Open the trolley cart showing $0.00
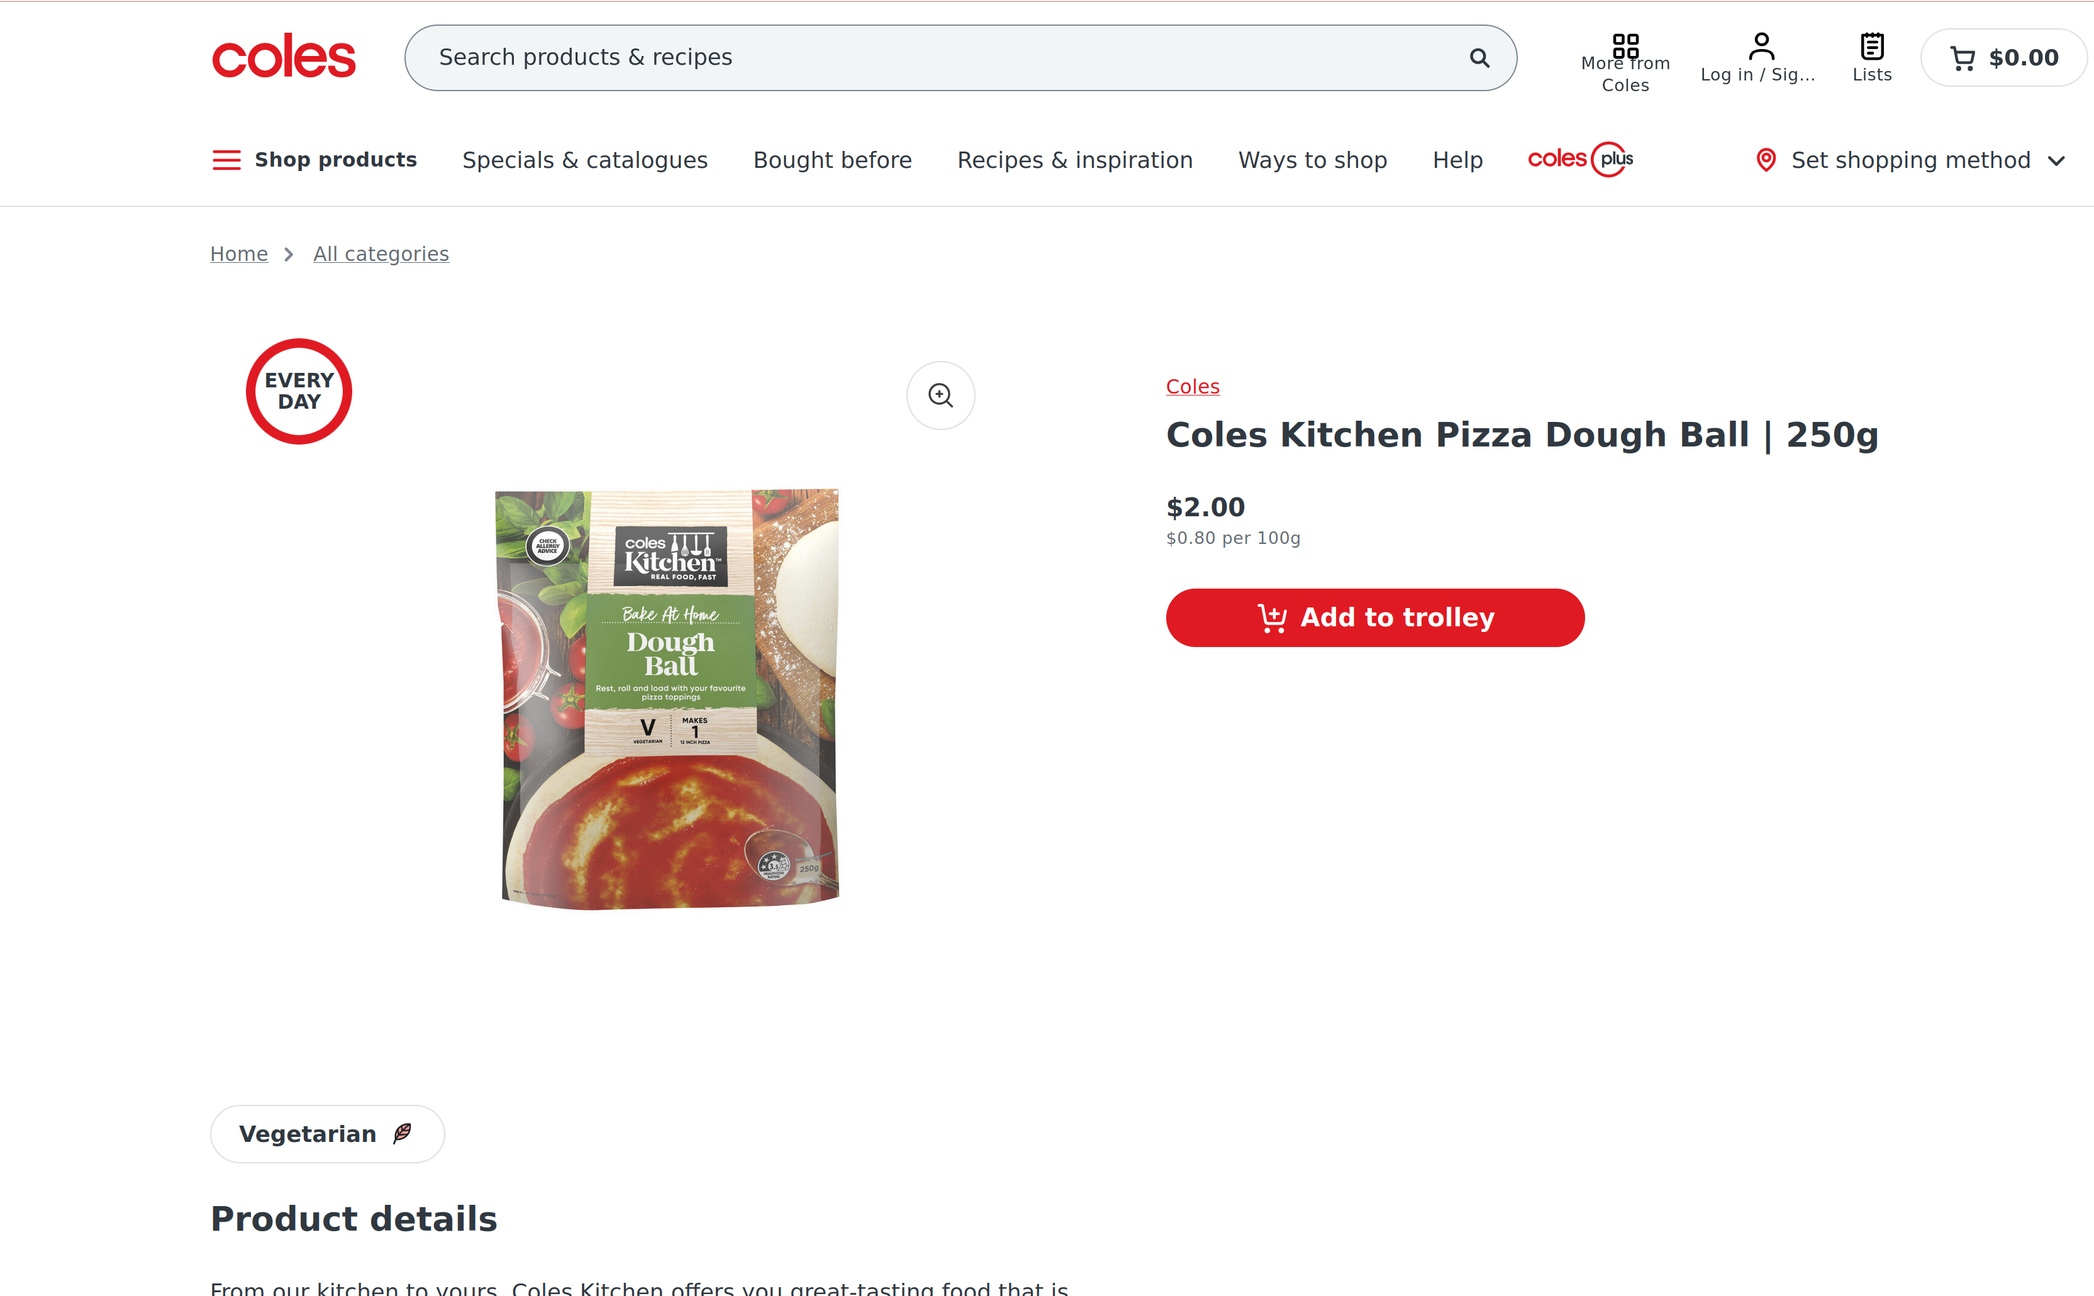Viewport: 2094px width, 1296px height. [x=2004, y=58]
